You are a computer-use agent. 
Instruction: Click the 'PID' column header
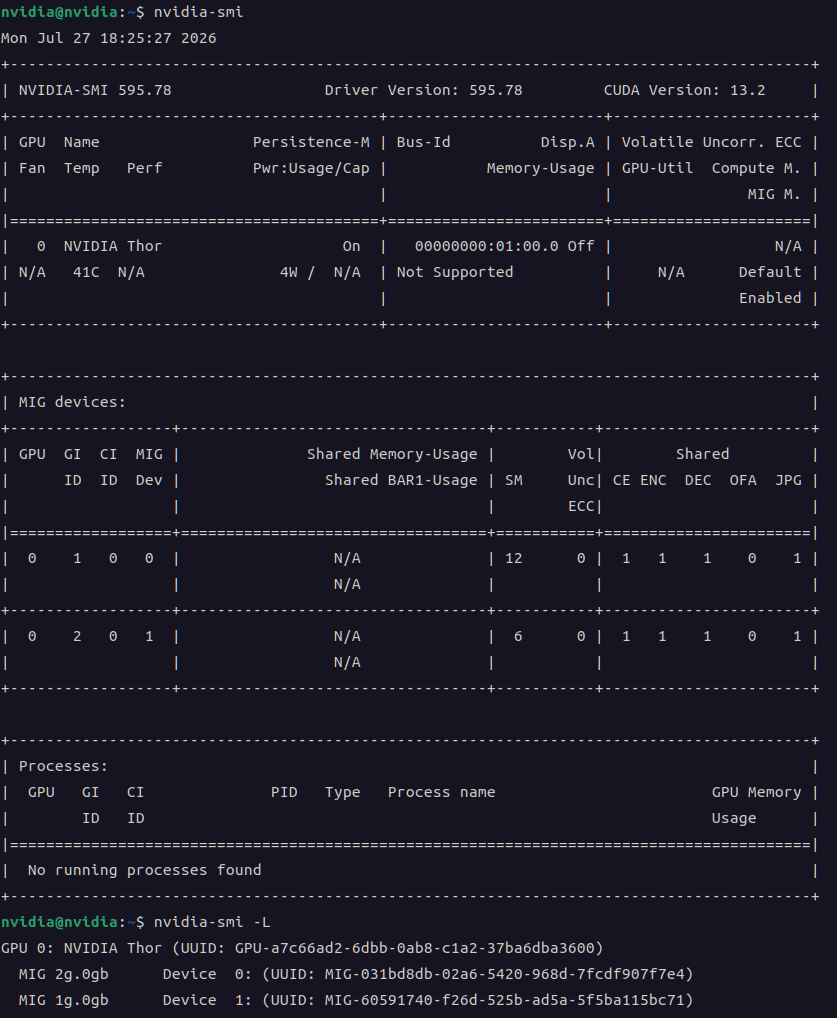pos(284,792)
